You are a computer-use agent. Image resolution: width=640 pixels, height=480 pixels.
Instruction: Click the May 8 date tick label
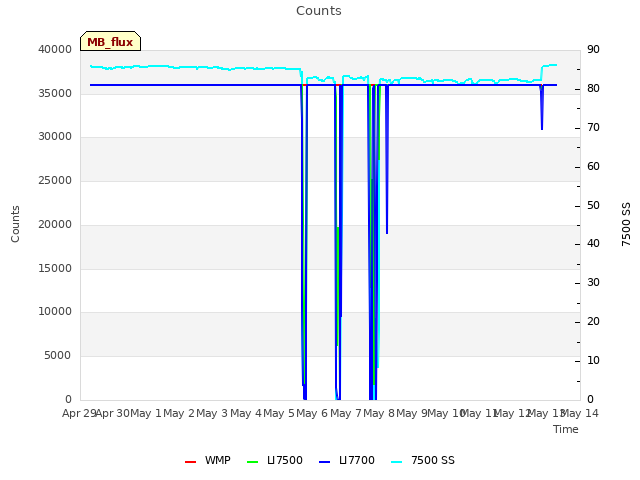379,413
